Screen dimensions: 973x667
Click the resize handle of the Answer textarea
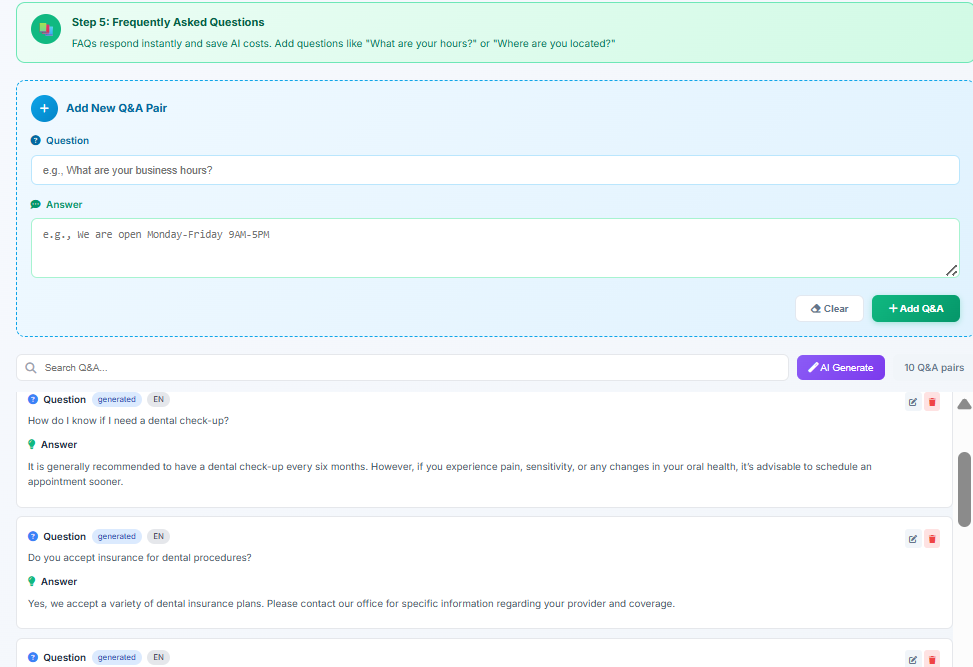(952, 270)
